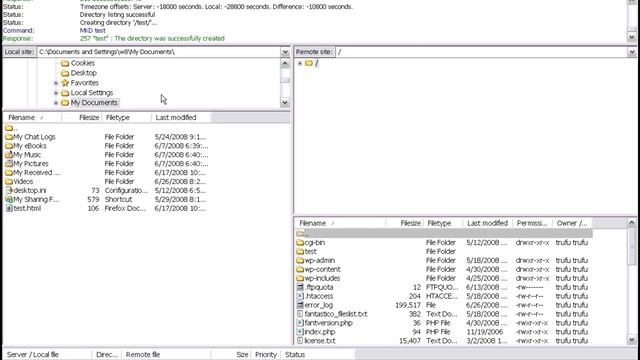This screenshot has width=640, height=360.
Task: Click the Videos folder icon
Action: click(9, 182)
